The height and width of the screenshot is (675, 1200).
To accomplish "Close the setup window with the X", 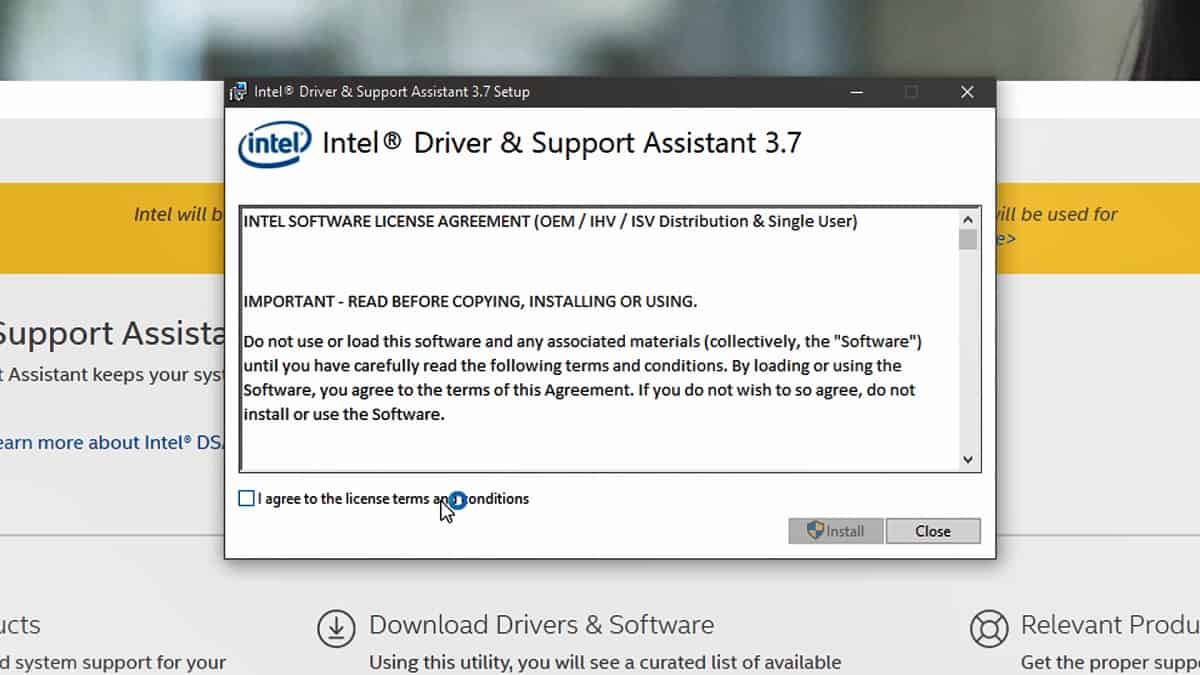I will click(967, 92).
